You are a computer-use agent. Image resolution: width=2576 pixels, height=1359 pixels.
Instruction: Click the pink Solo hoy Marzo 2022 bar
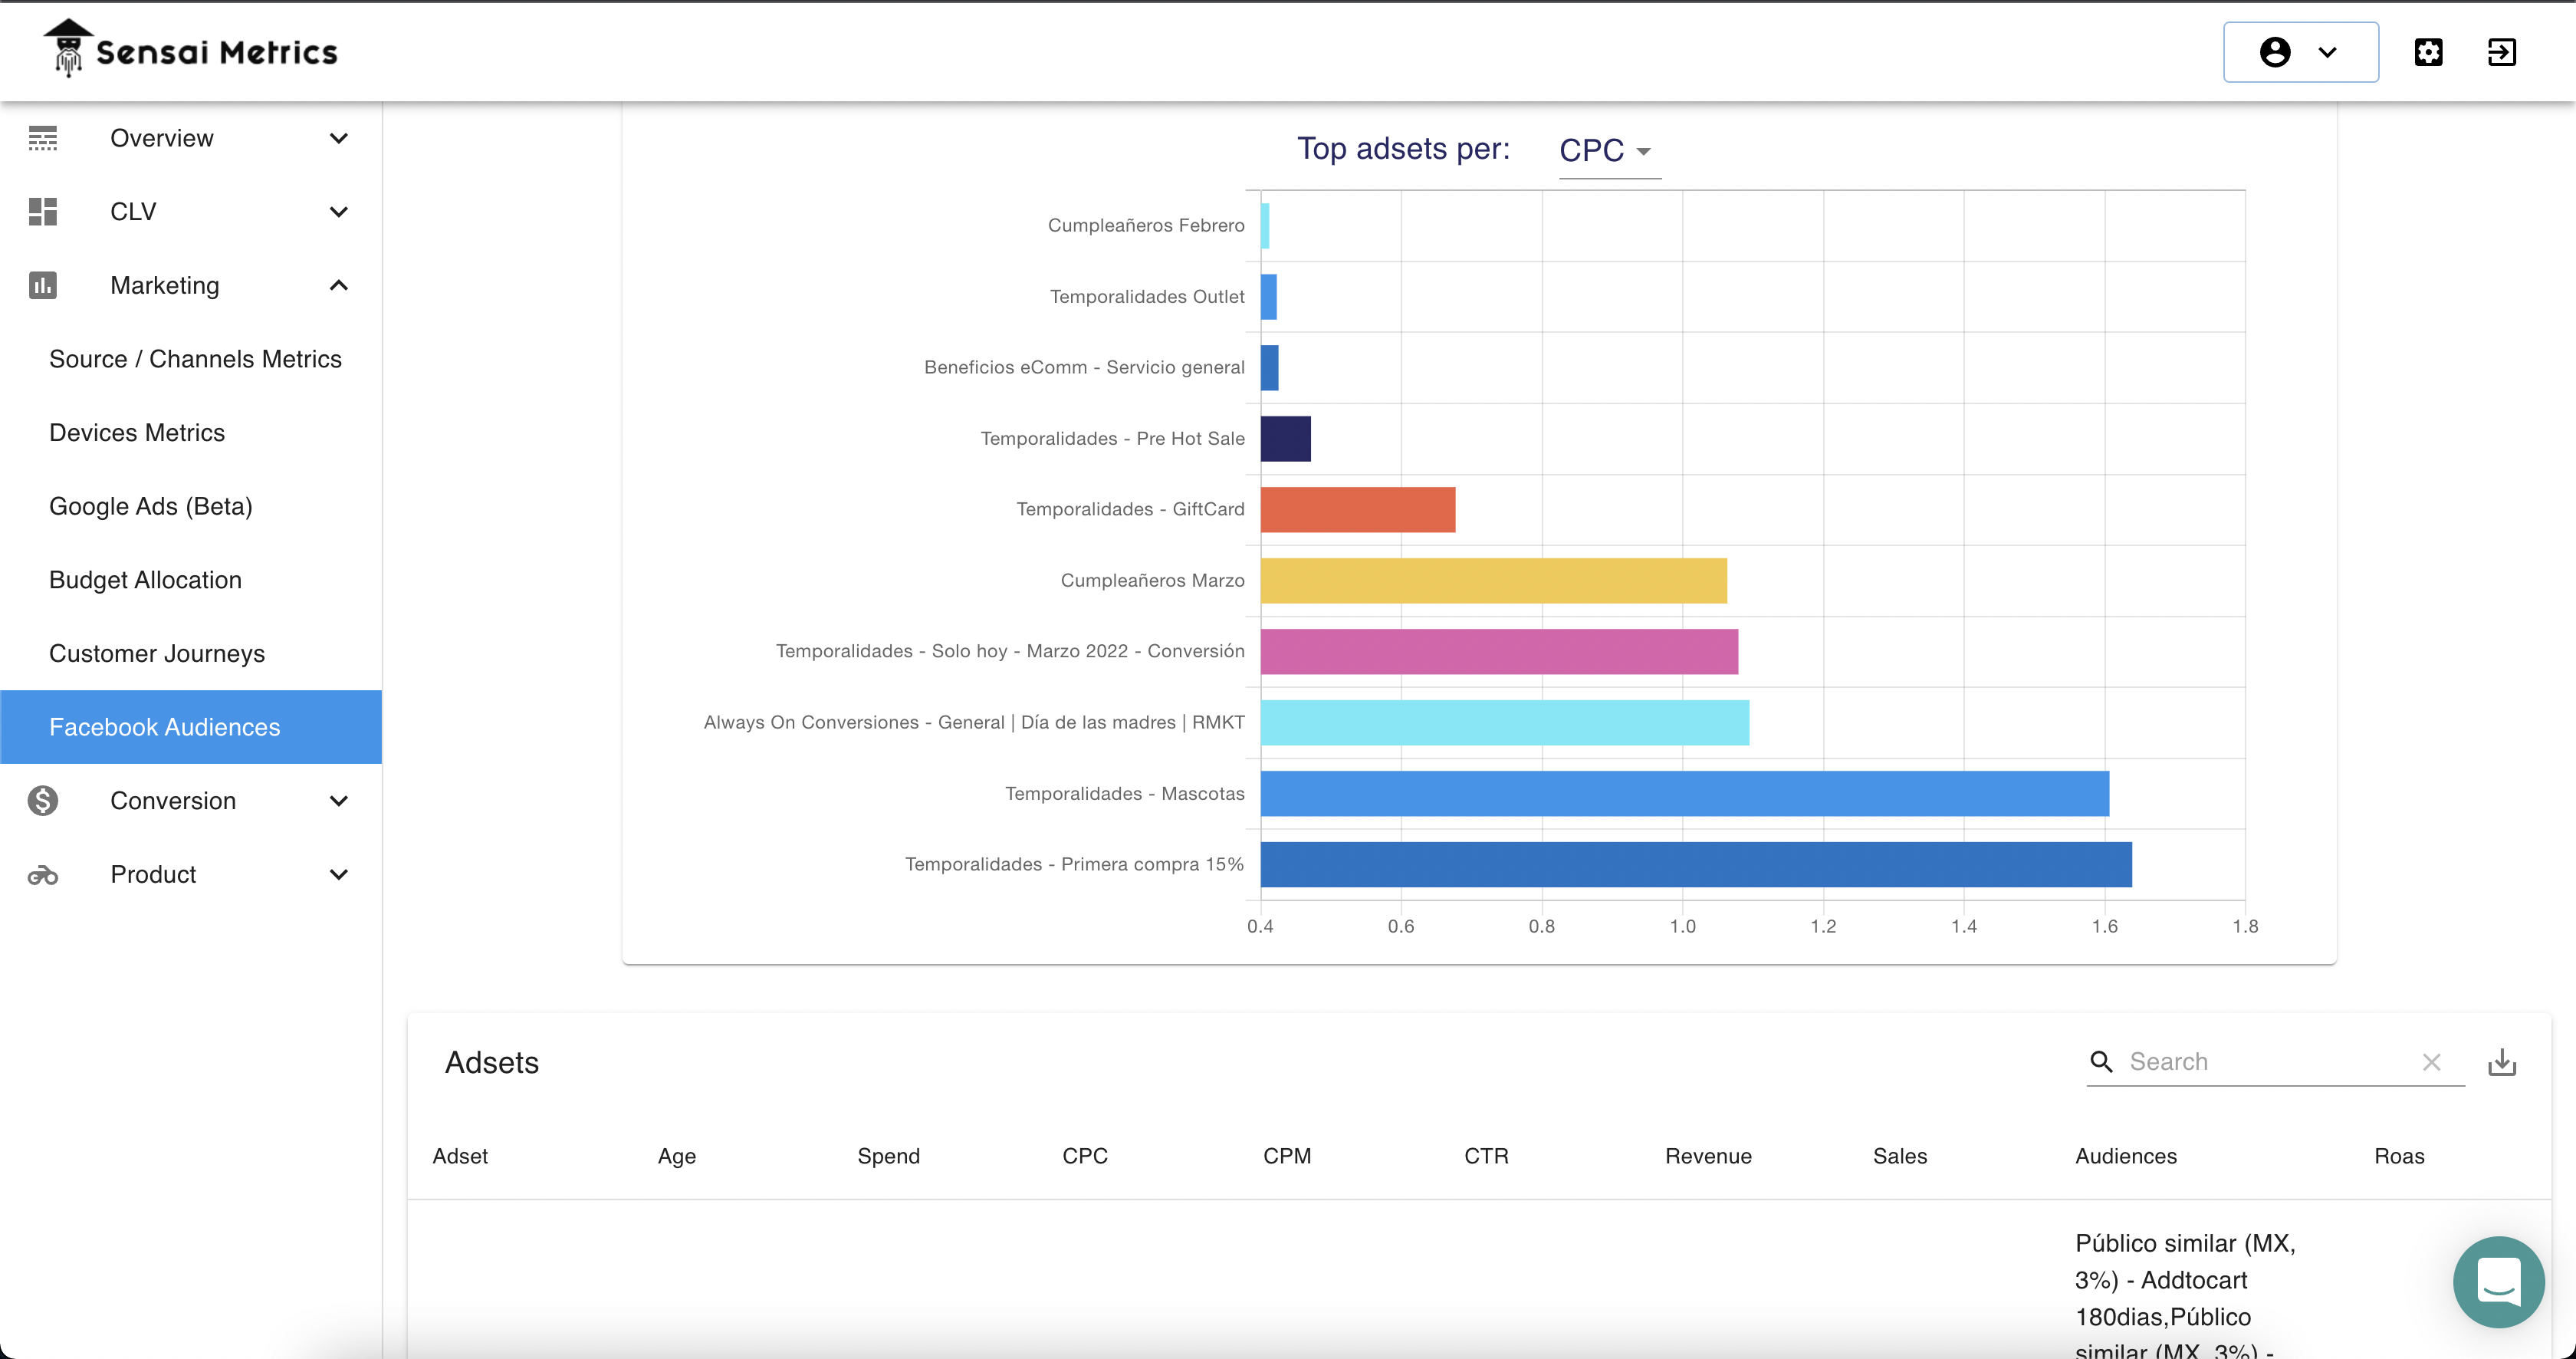(x=1499, y=652)
